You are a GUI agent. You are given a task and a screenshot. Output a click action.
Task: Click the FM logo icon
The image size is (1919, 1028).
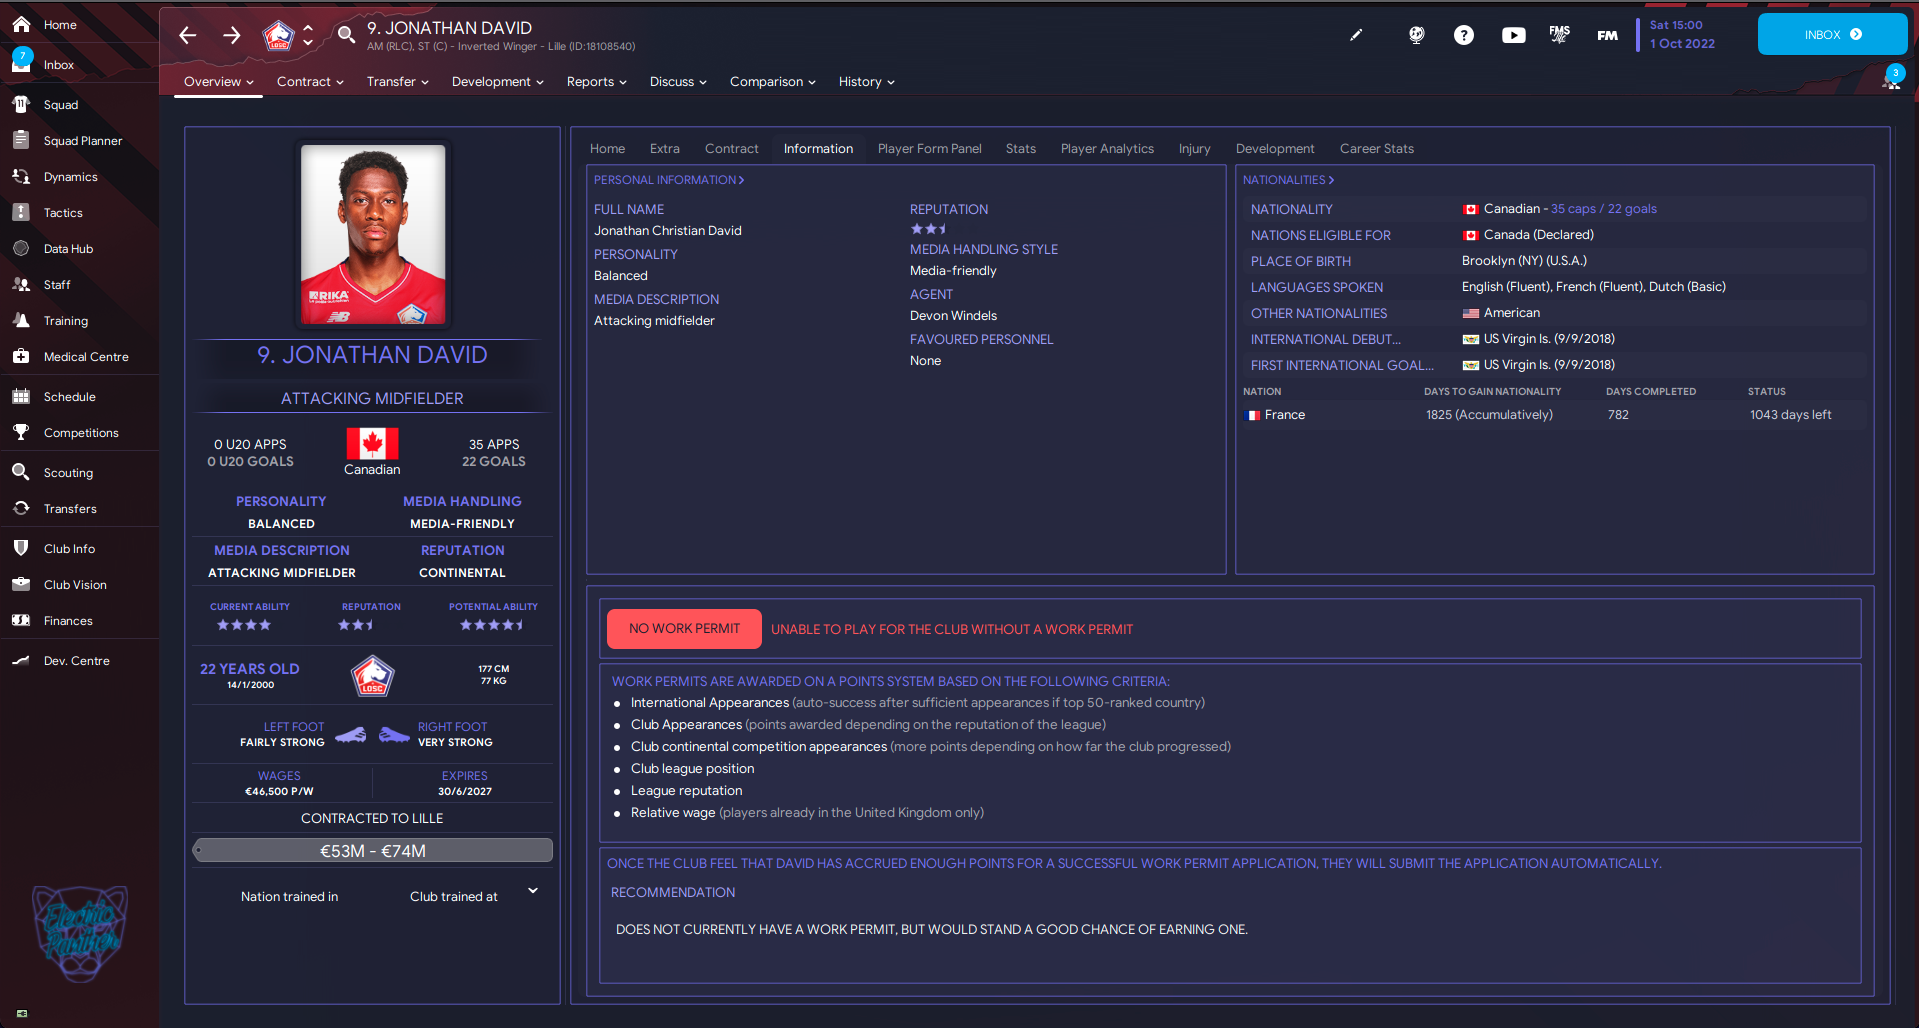(x=1607, y=35)
